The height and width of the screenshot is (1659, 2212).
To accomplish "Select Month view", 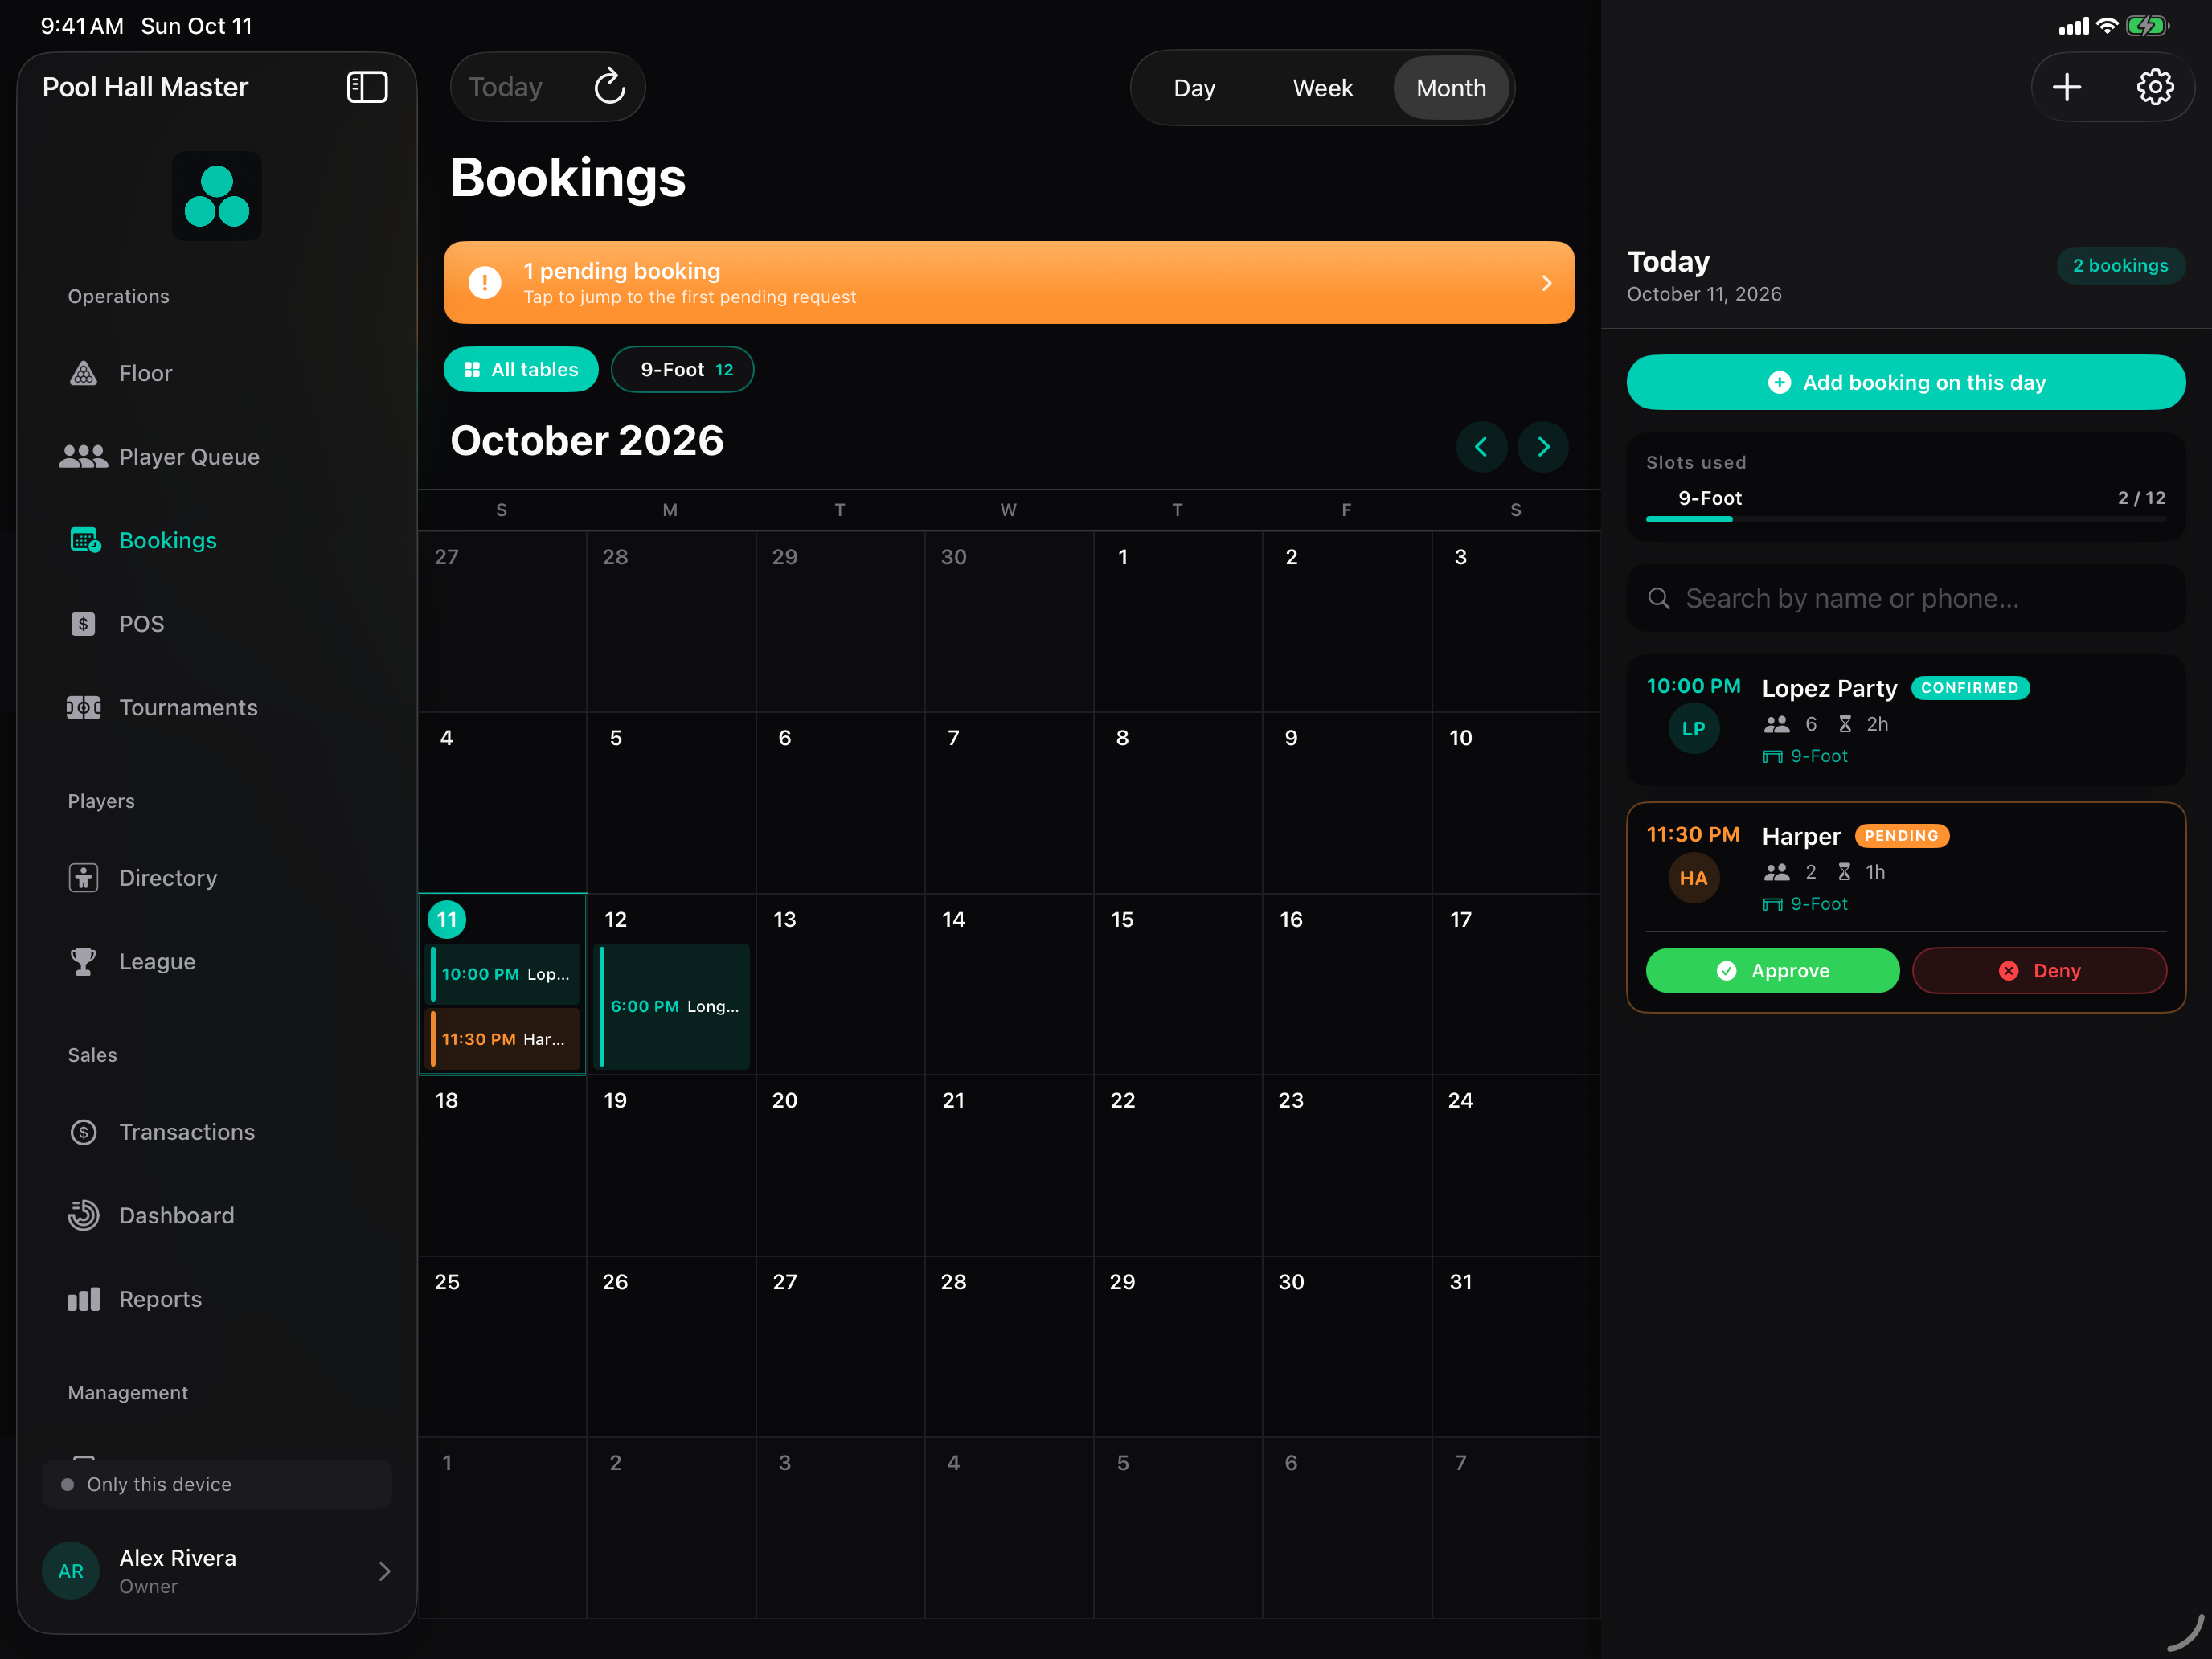I will 1451,88.
